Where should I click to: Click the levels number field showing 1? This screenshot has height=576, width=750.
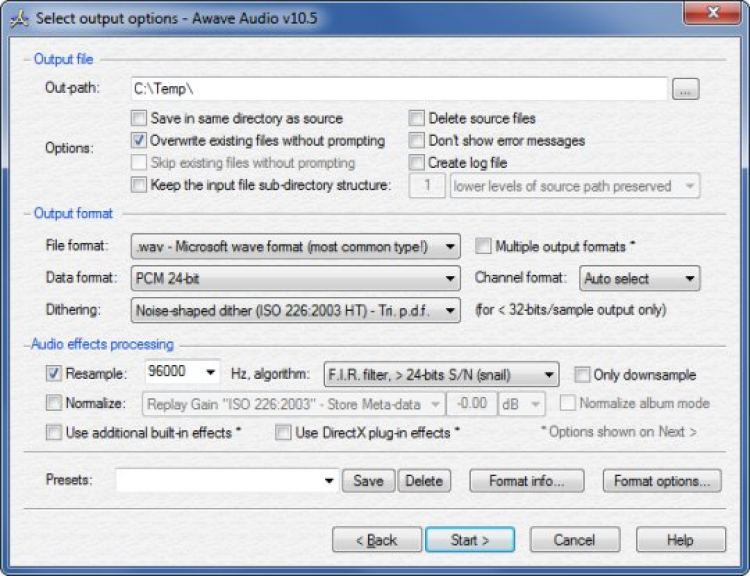click(427, 186)
